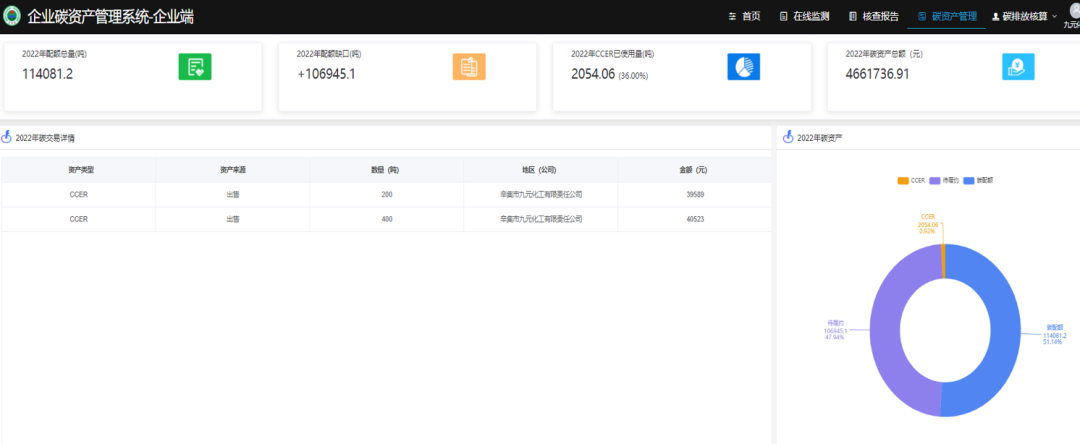Click 出售 in the 200-ton row
Viewport: 1080px width, 444px height.
(x=233, y=195)
